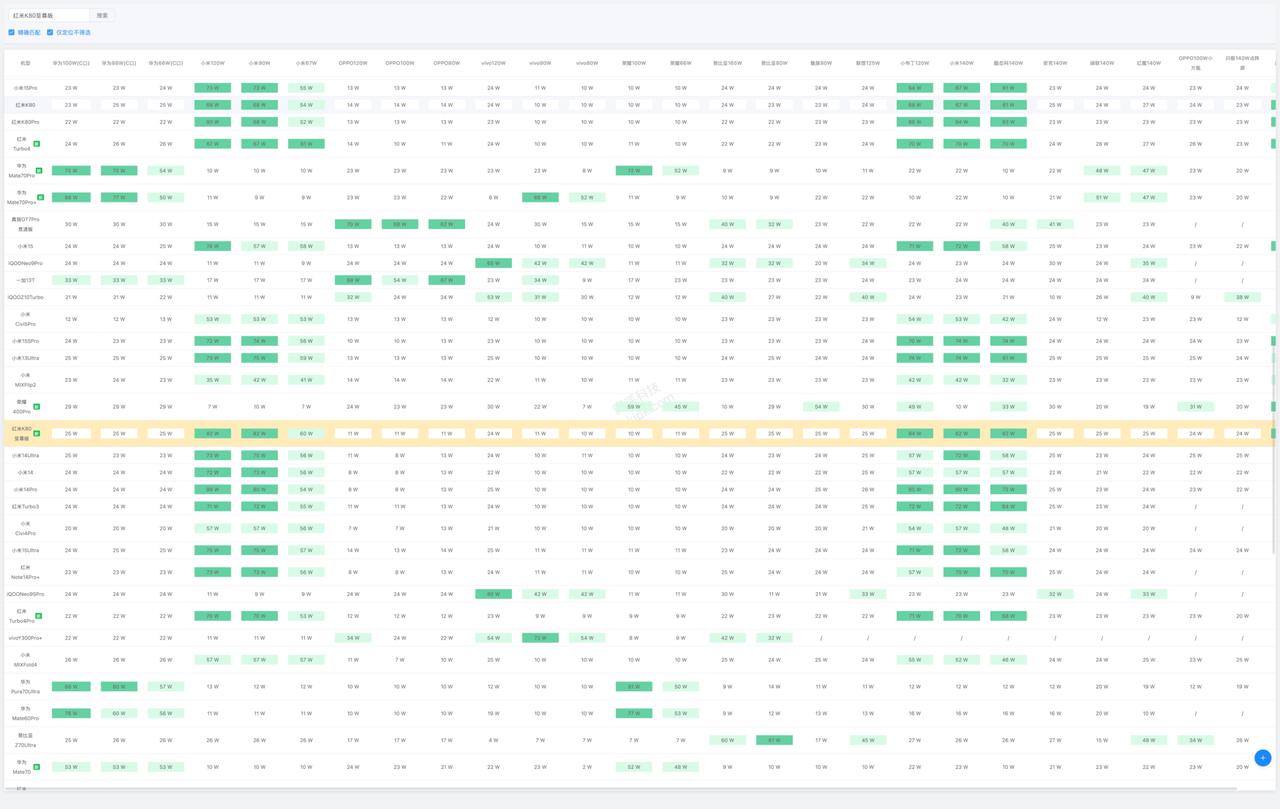Viewport: 1280px width, 809px height.
Task: Select the 小米MIXFold4 row name
Action: 25,660
